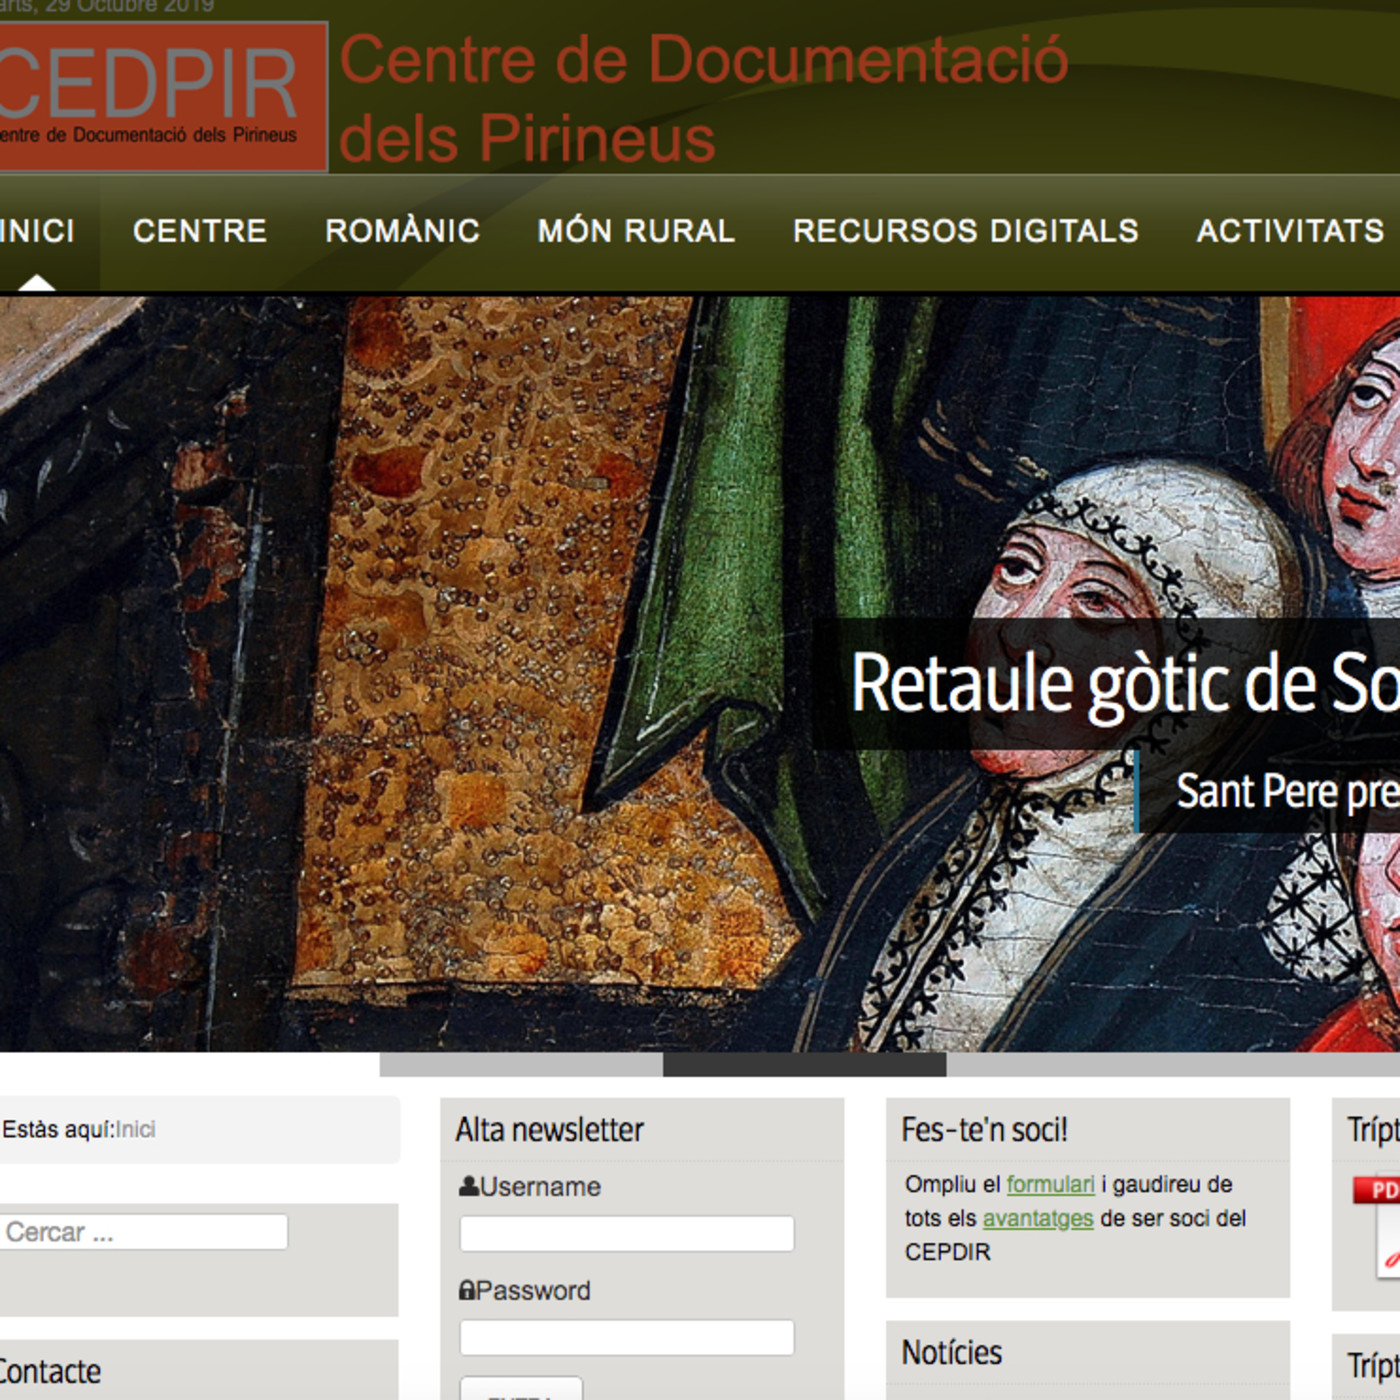Click the user icon beside Username

[468, 1186]
